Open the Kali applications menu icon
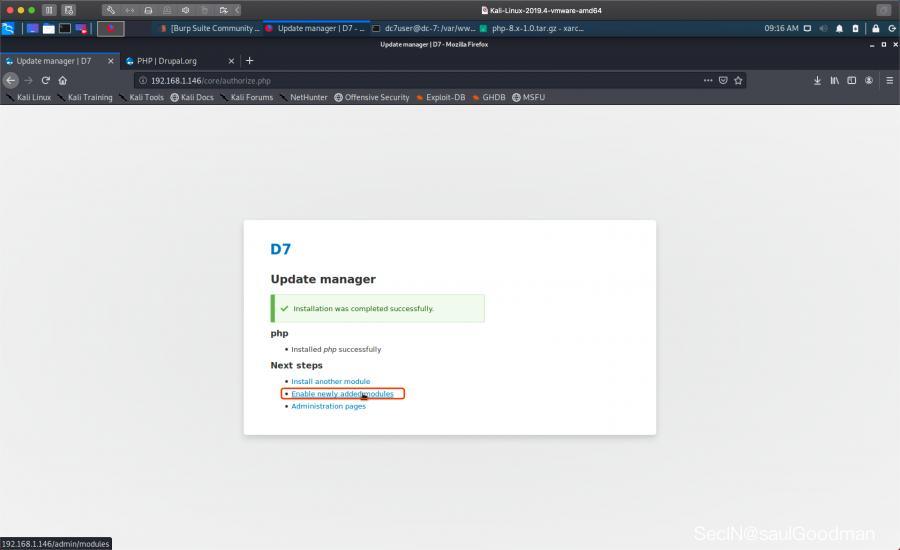Image resolution: width=900 pixels, height=550 pixels. 8,28
